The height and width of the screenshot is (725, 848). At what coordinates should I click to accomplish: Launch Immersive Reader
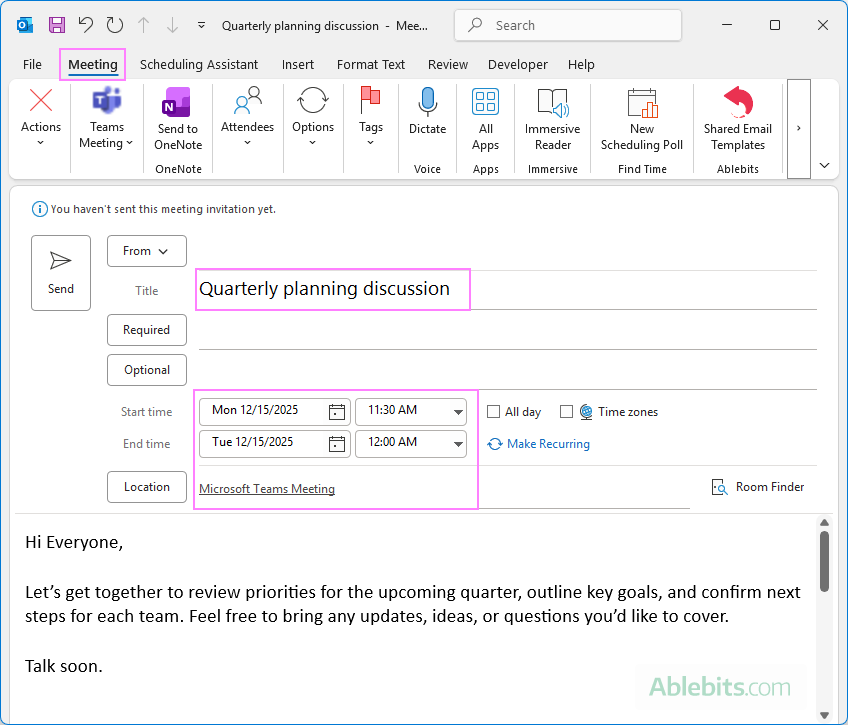point(552,118)
